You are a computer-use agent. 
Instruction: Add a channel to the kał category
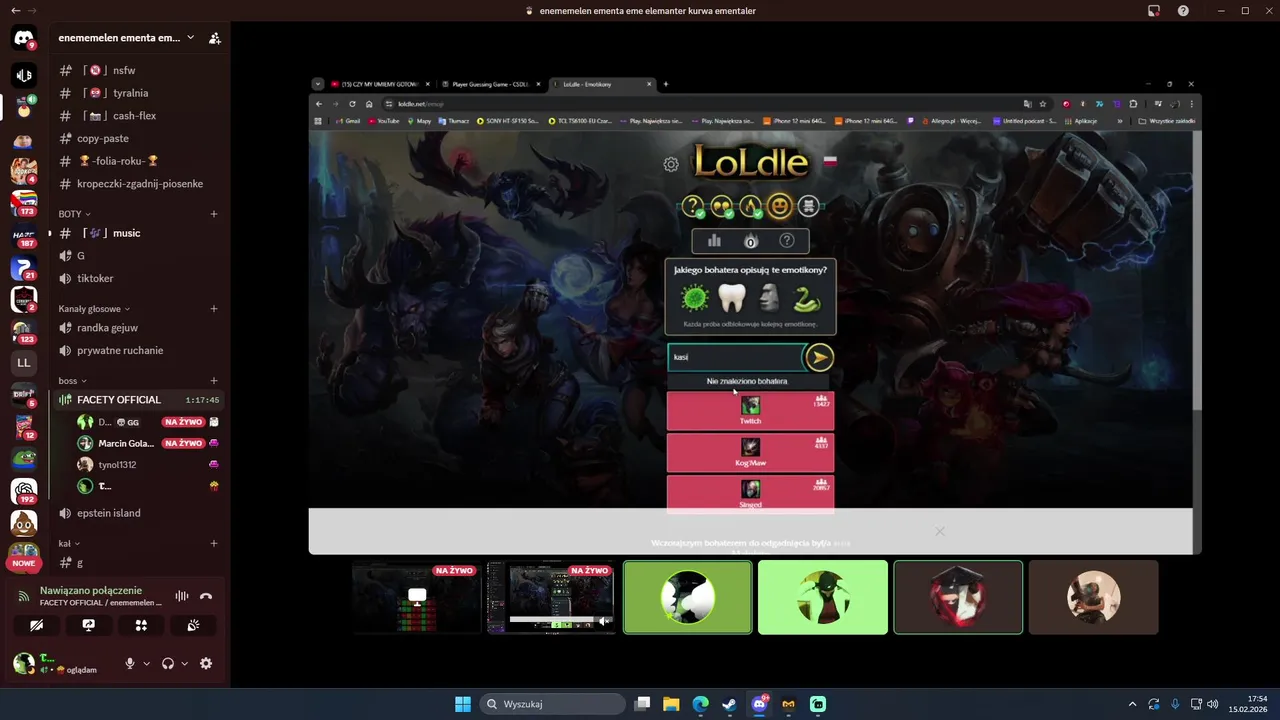pyautogui.click(x=214, y=544)
